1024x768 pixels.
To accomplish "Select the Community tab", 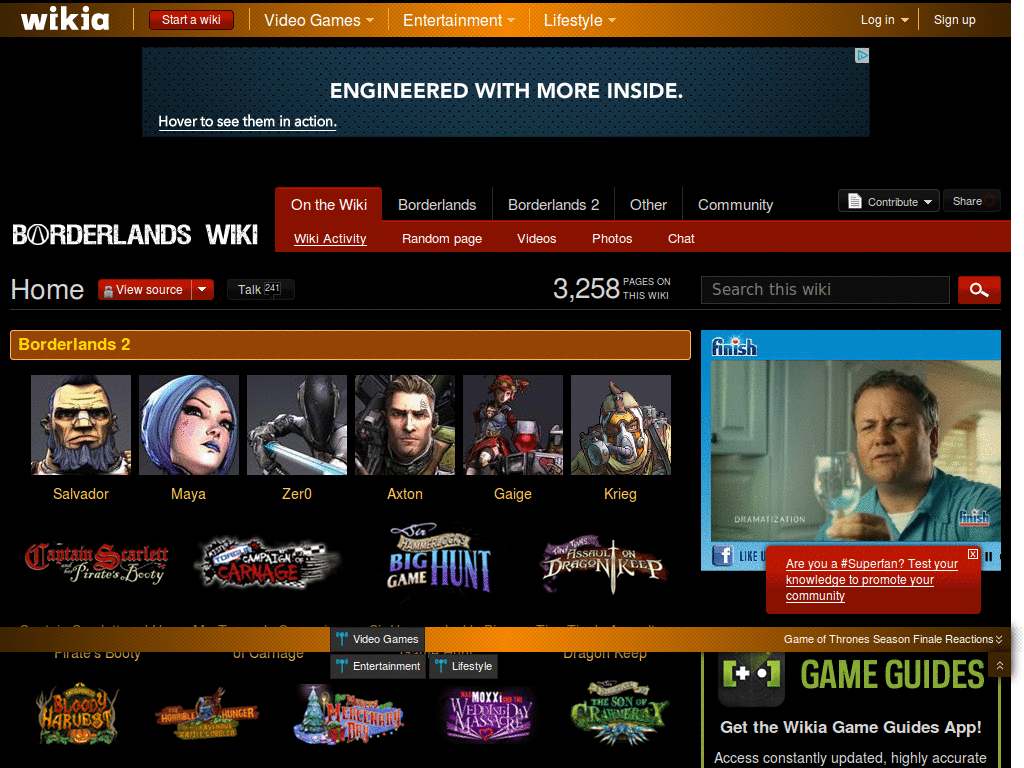I will click(735, 204).
